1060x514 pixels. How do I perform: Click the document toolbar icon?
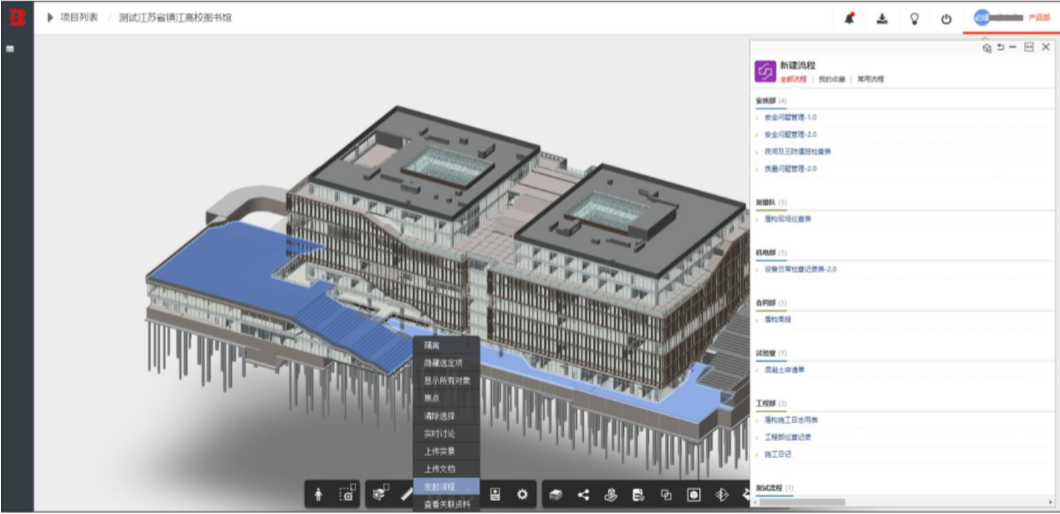[638, 495]
